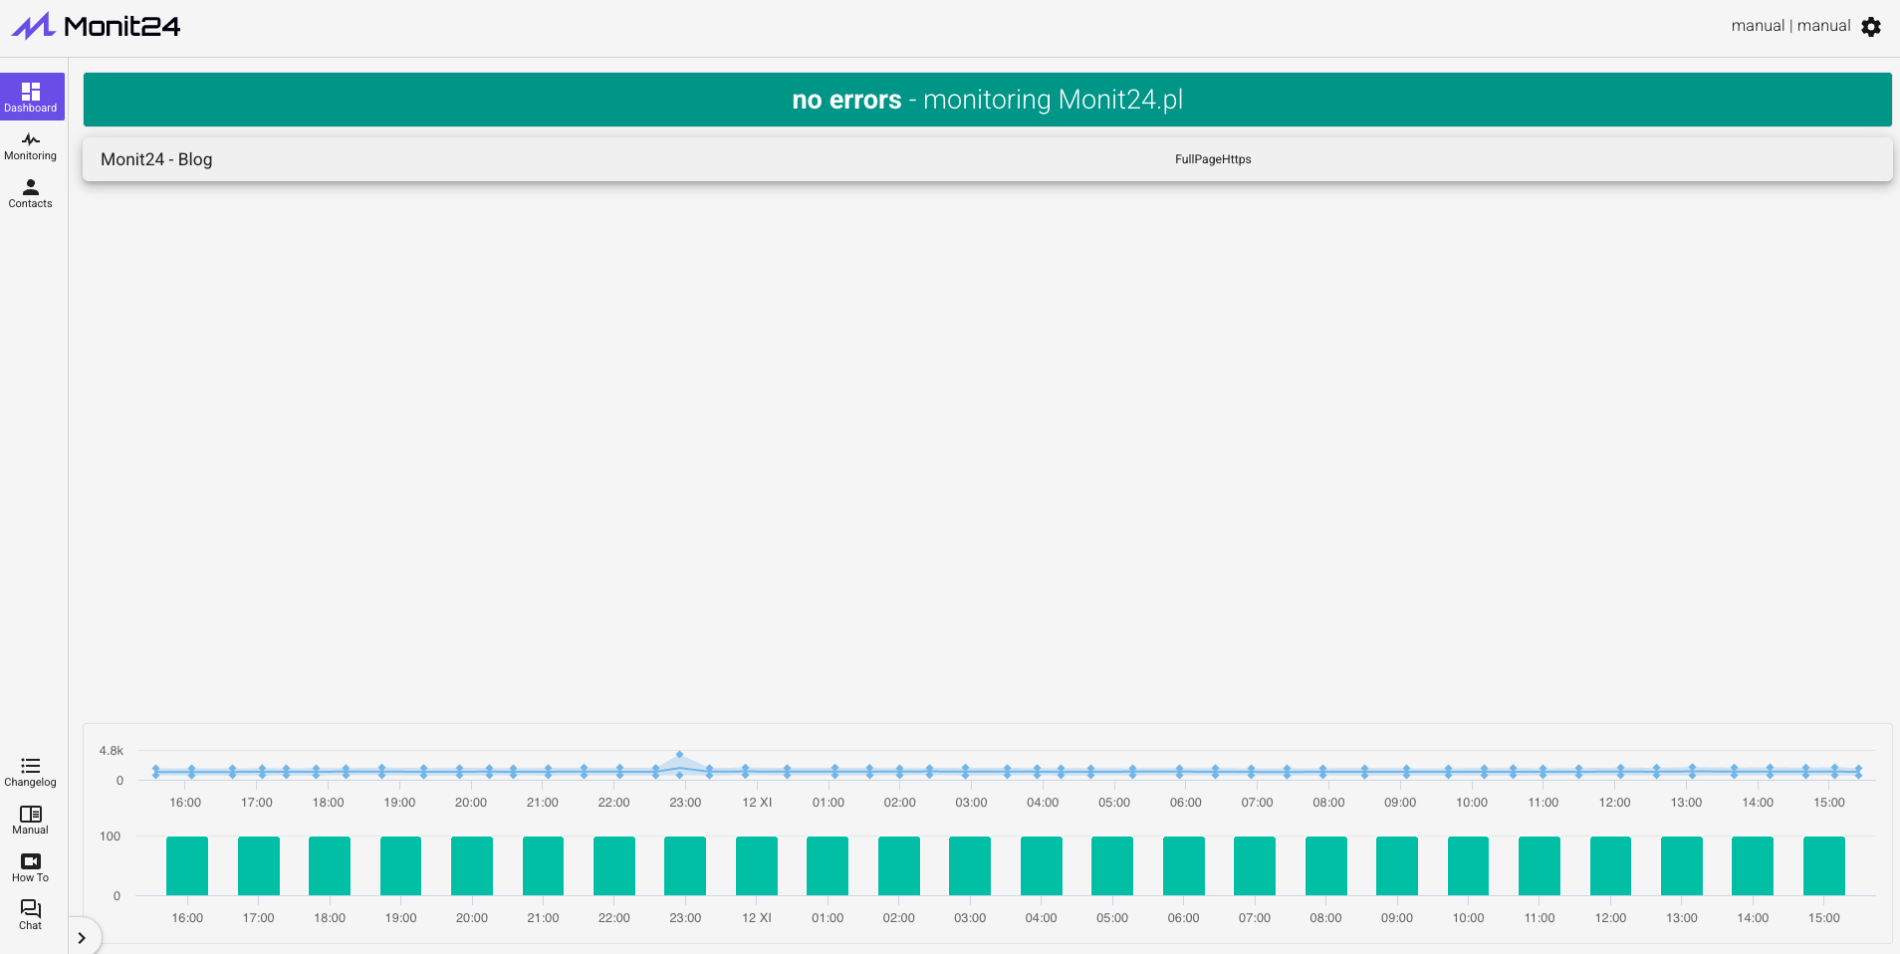Expand the sidebar with chevron arrow
1900x954 pixels.
coord(82,938)
